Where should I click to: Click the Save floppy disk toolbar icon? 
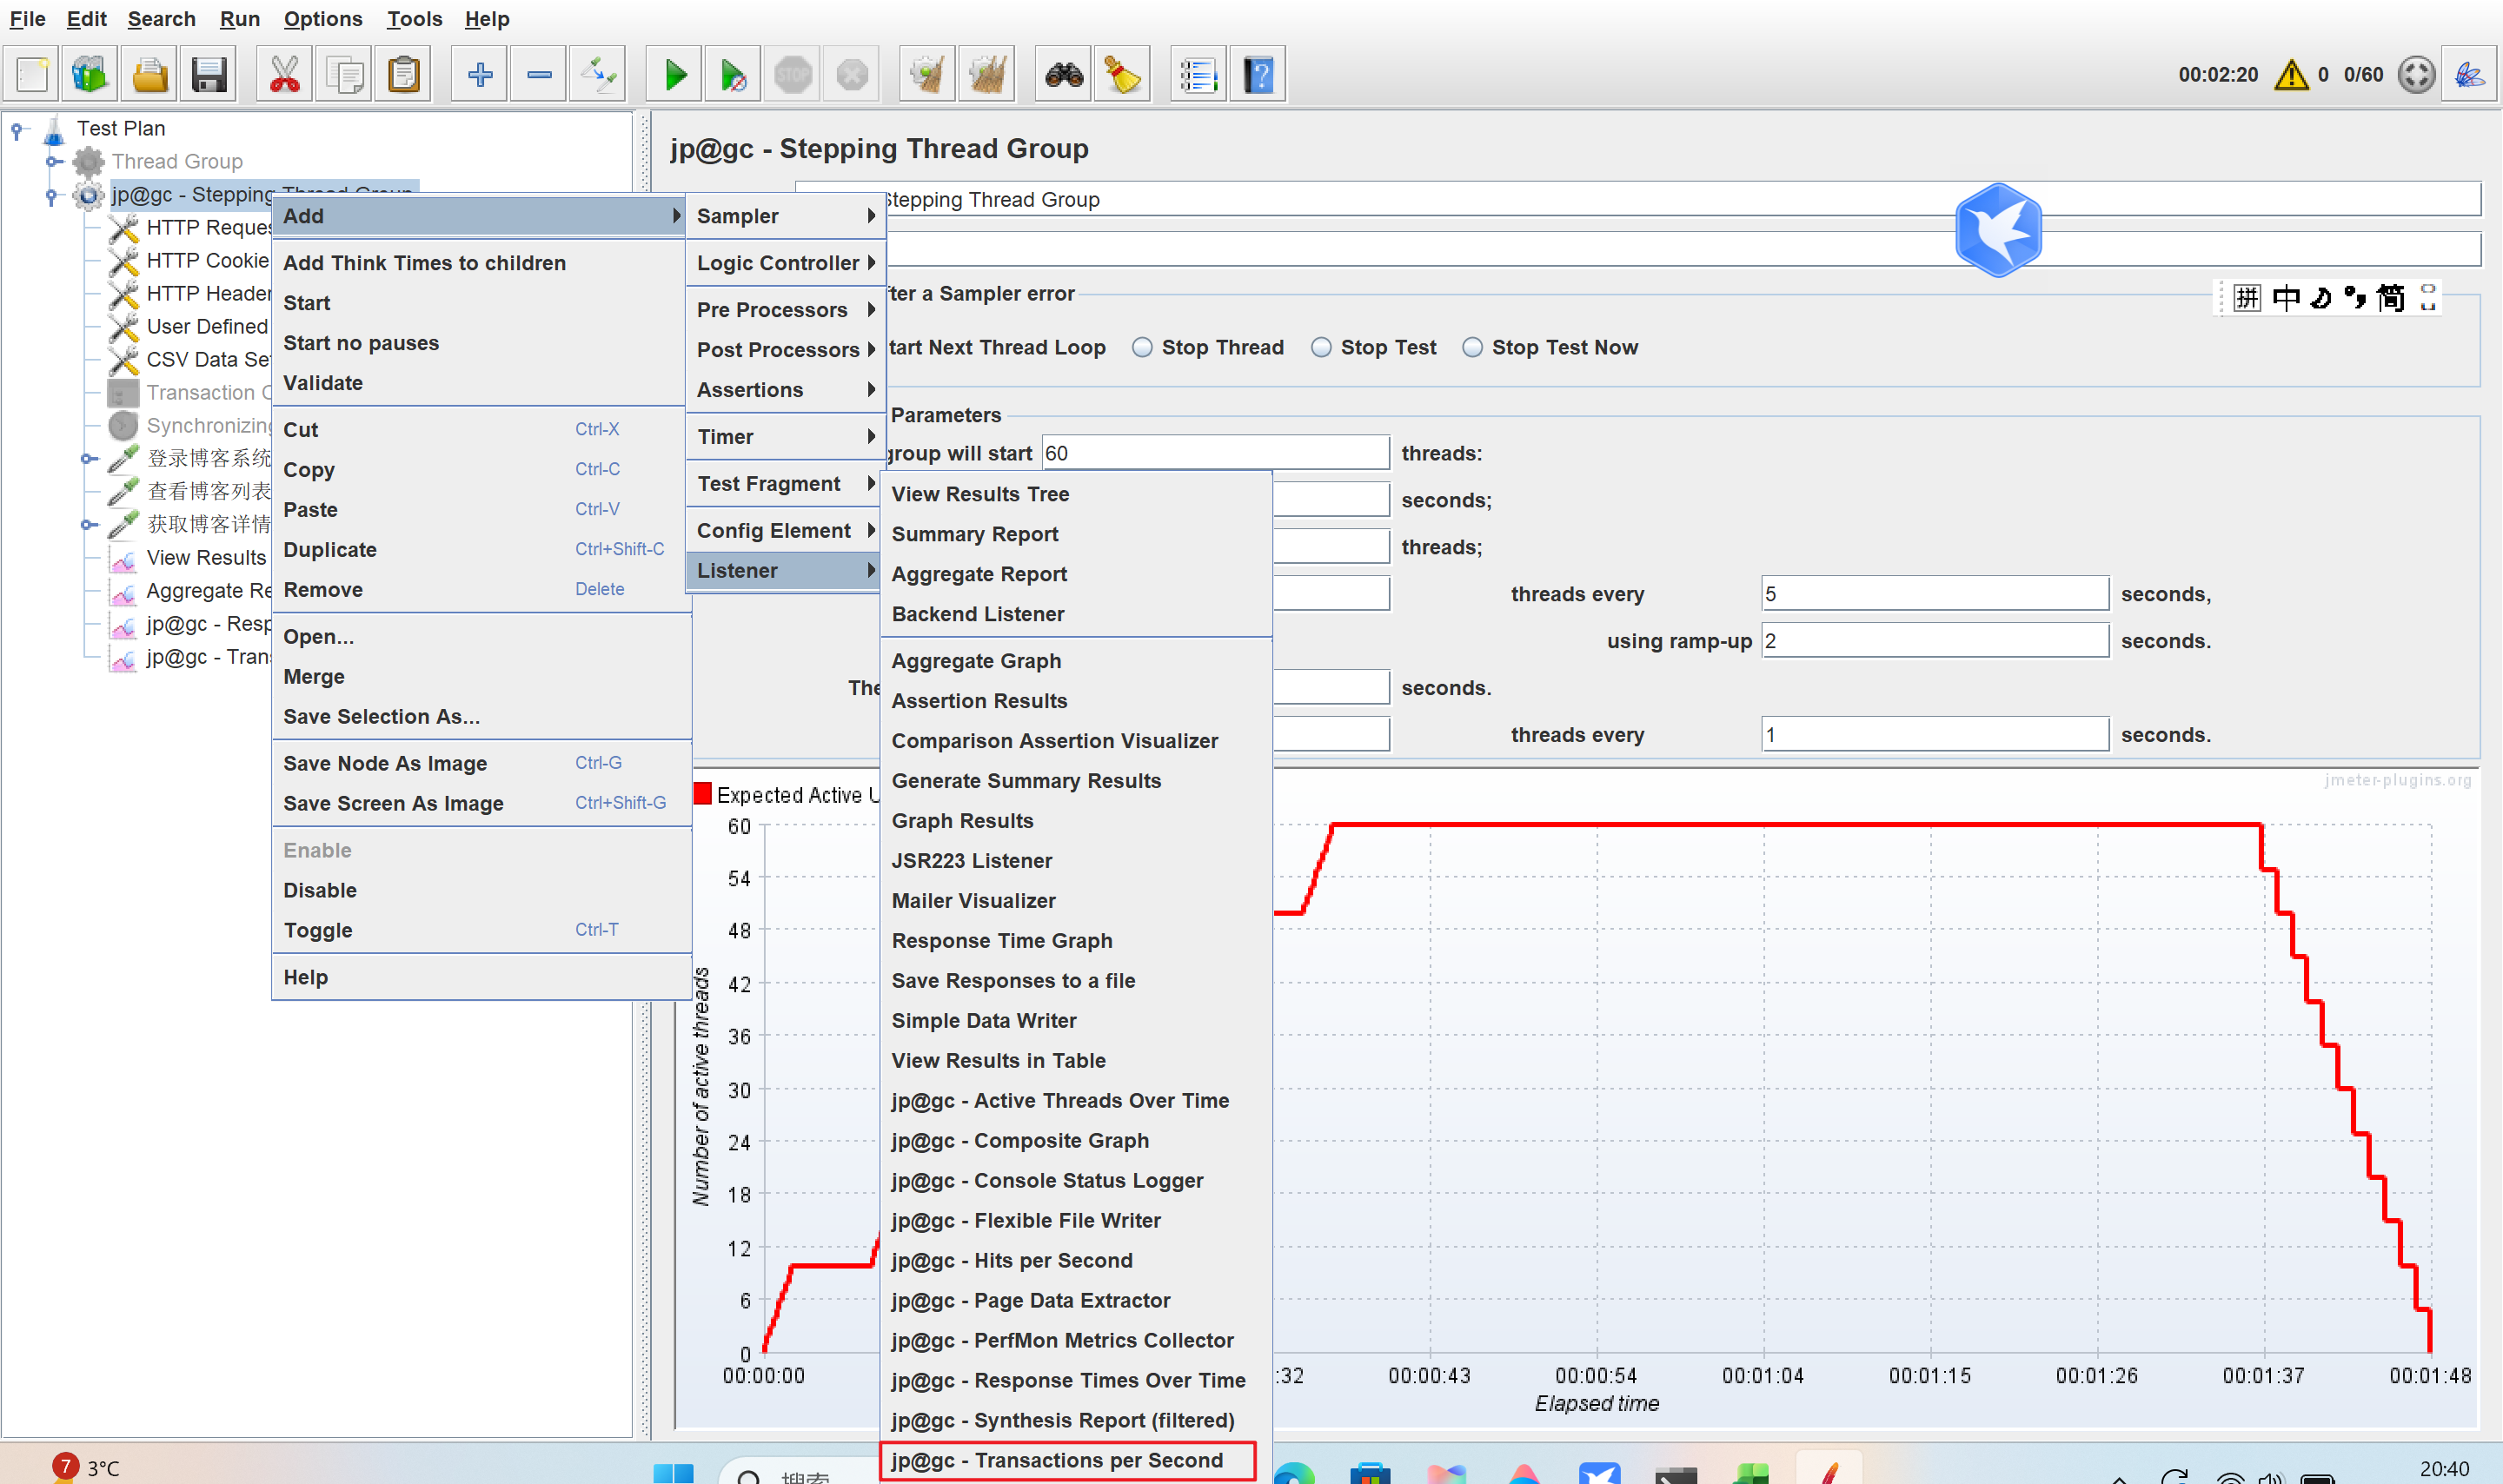coord(209,75)
